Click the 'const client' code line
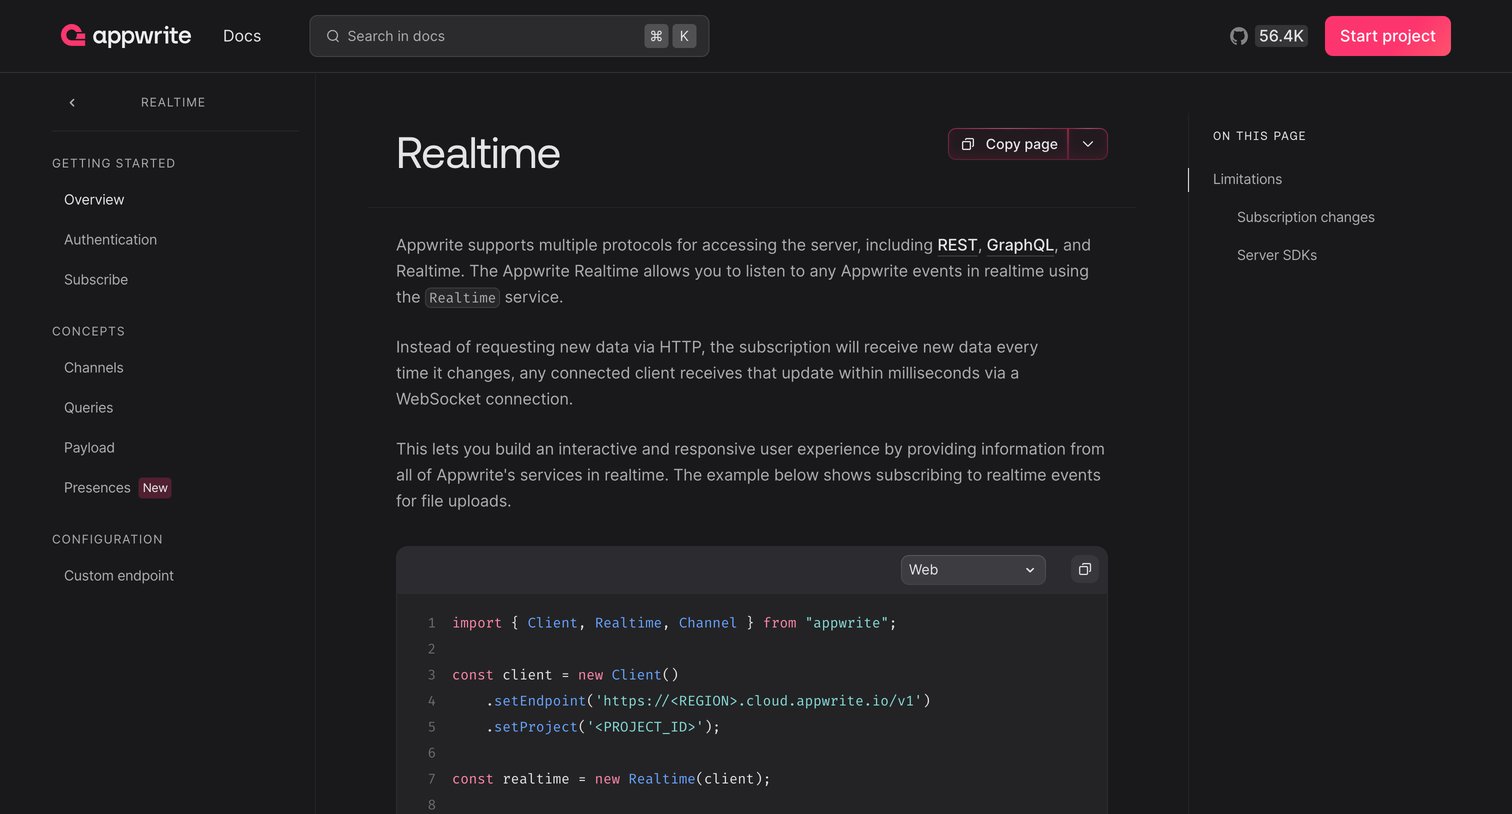This screenshot has width=1512, height=814. coord(565,675)
